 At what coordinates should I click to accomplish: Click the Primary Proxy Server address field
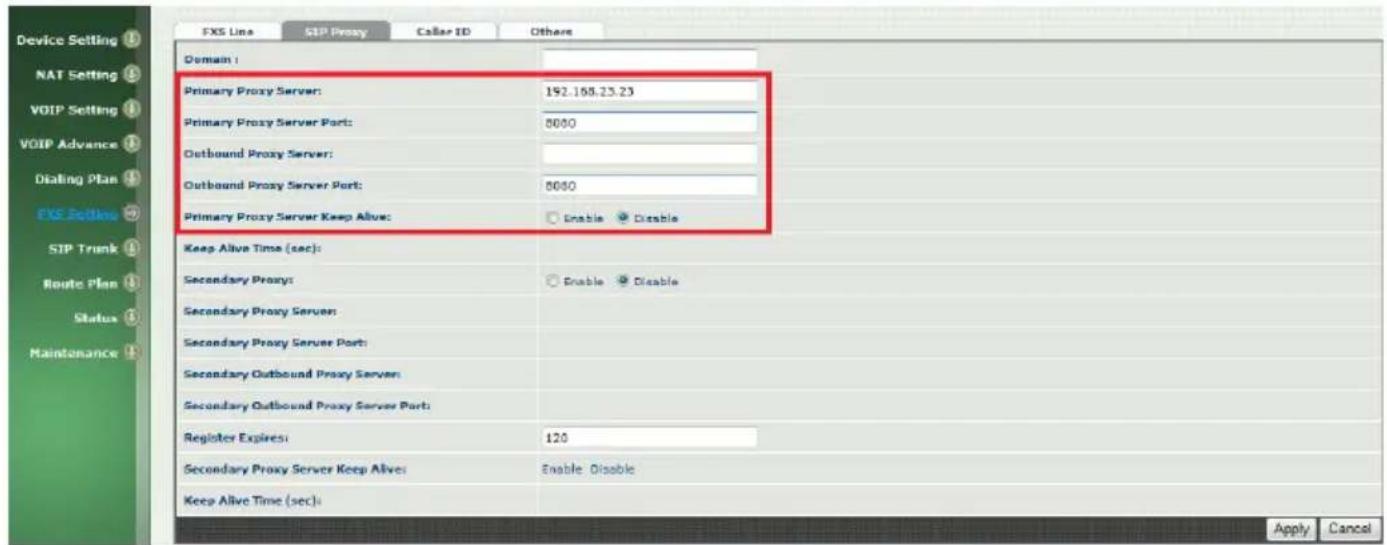(x=649, y=91)
